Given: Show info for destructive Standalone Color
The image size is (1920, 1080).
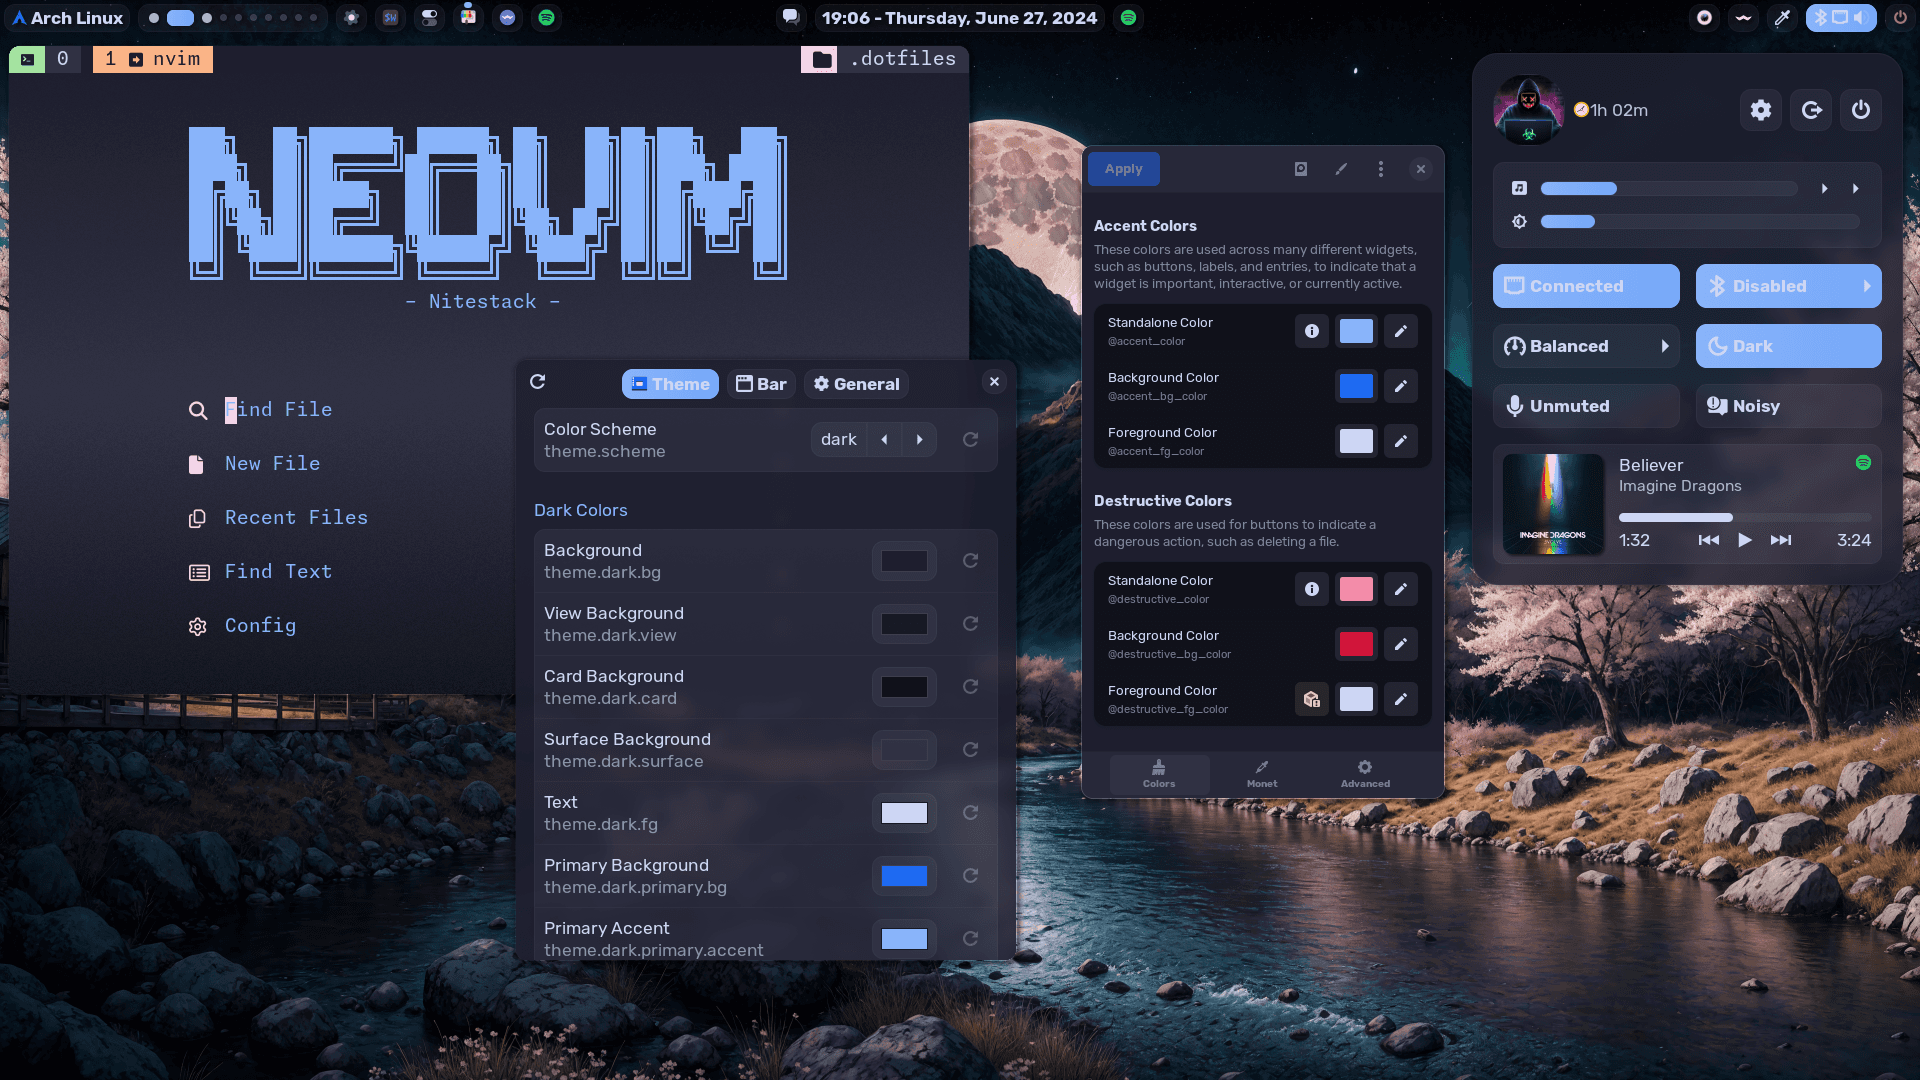Looking at the screenshot, I should pyautogui.click(x=1312, y=589).
